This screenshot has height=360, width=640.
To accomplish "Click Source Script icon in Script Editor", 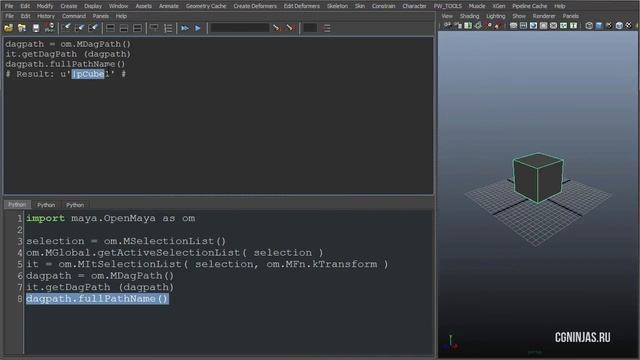I will [22, 28].
